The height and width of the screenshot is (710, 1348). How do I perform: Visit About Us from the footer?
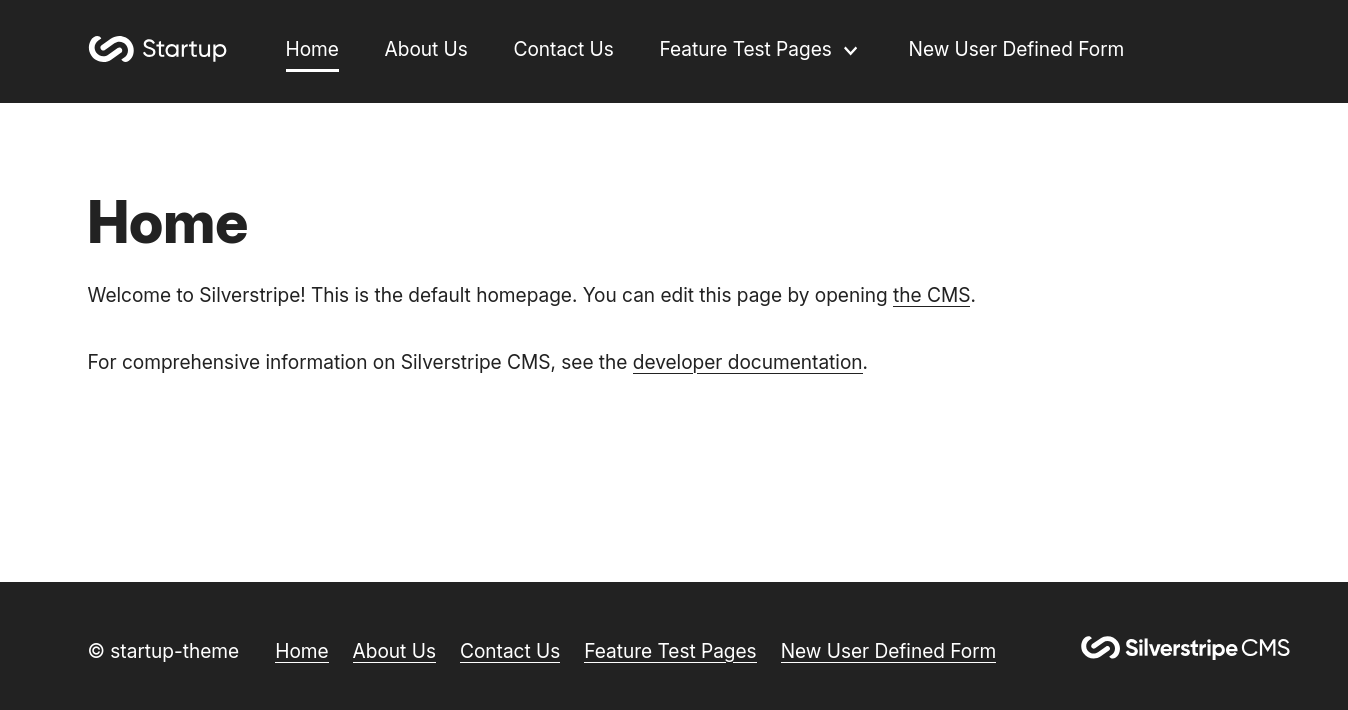394,651
